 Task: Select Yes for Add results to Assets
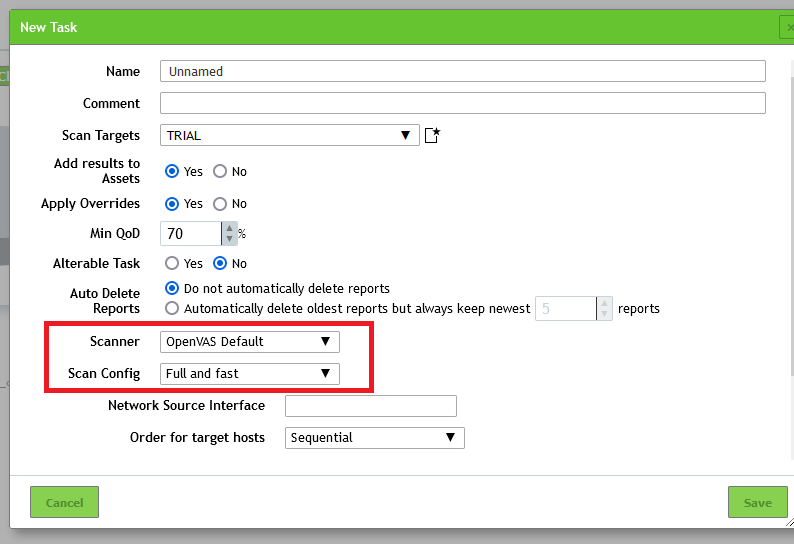click(172, 171)
